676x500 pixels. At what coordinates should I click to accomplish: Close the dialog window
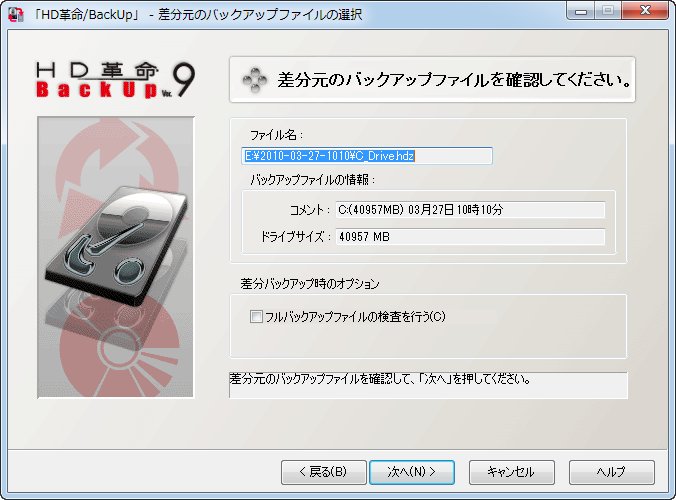[645, 11]
